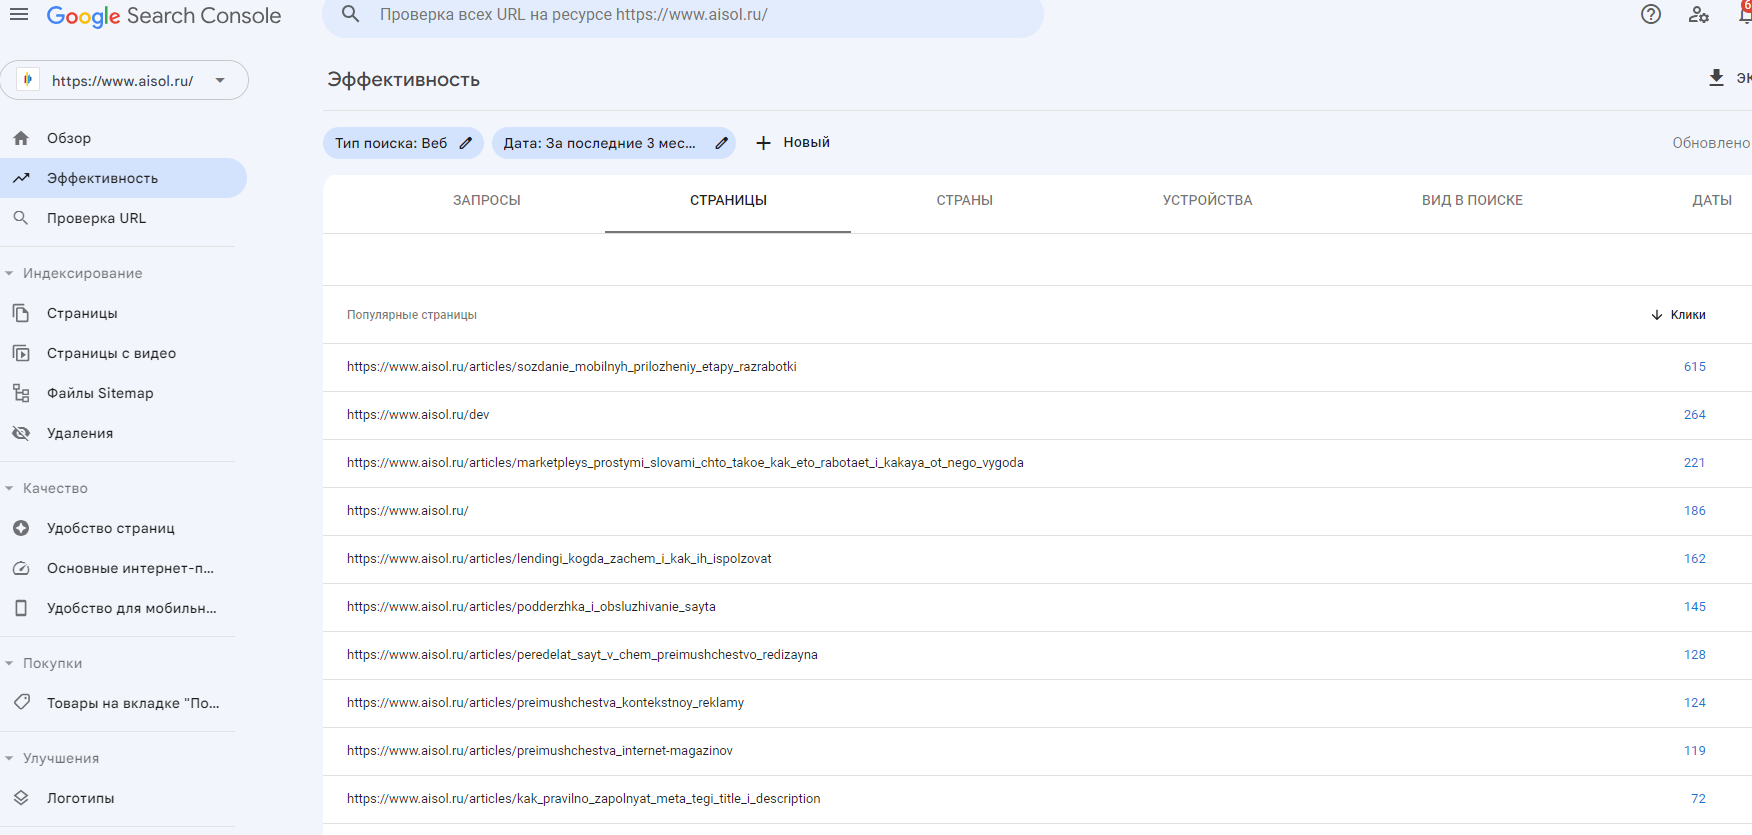Click the export download icon
Image resolution: width=1752 pixels, height=835 pixels.
pos(1716,78)
